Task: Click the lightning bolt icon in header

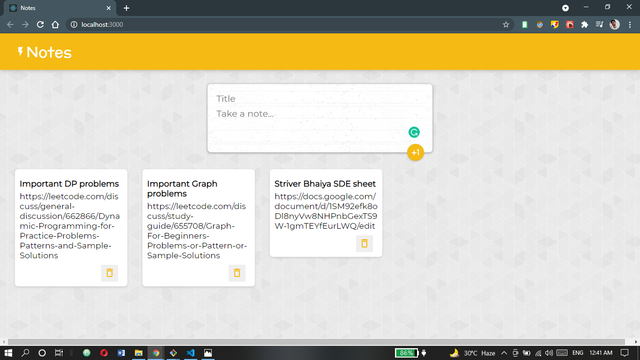Action: coord(20,51)
